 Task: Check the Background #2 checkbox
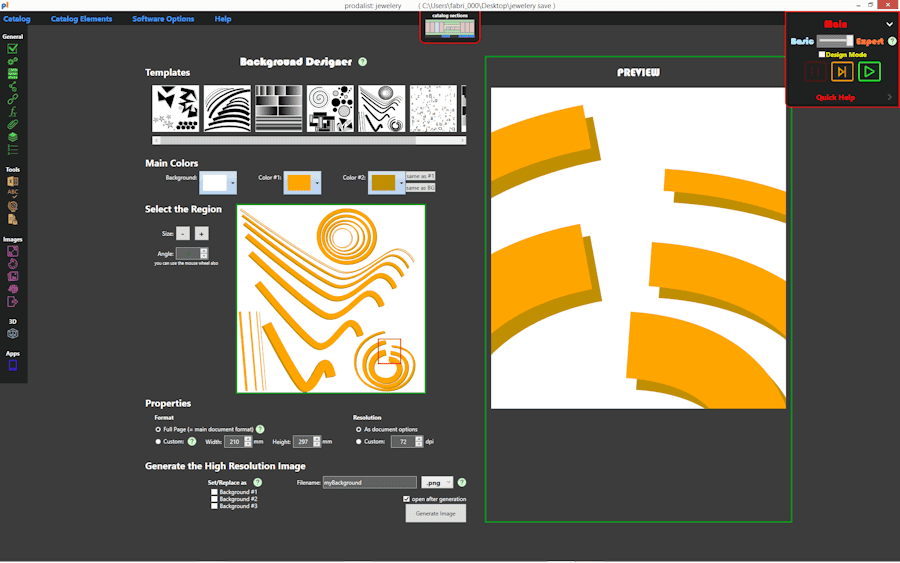point(214,499)
